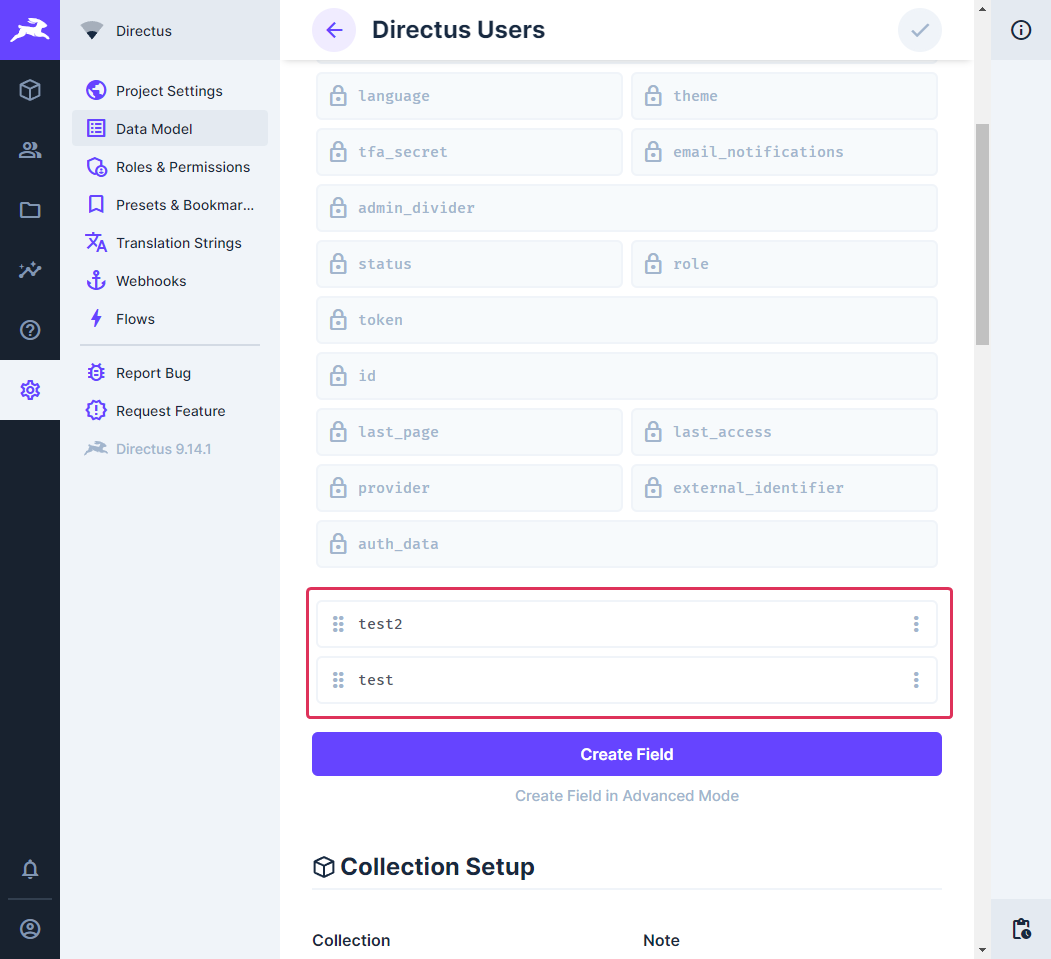Click the Directus rabbit logo
Viewport: 1051px width, 959px height.
click(x=29, y=30)
